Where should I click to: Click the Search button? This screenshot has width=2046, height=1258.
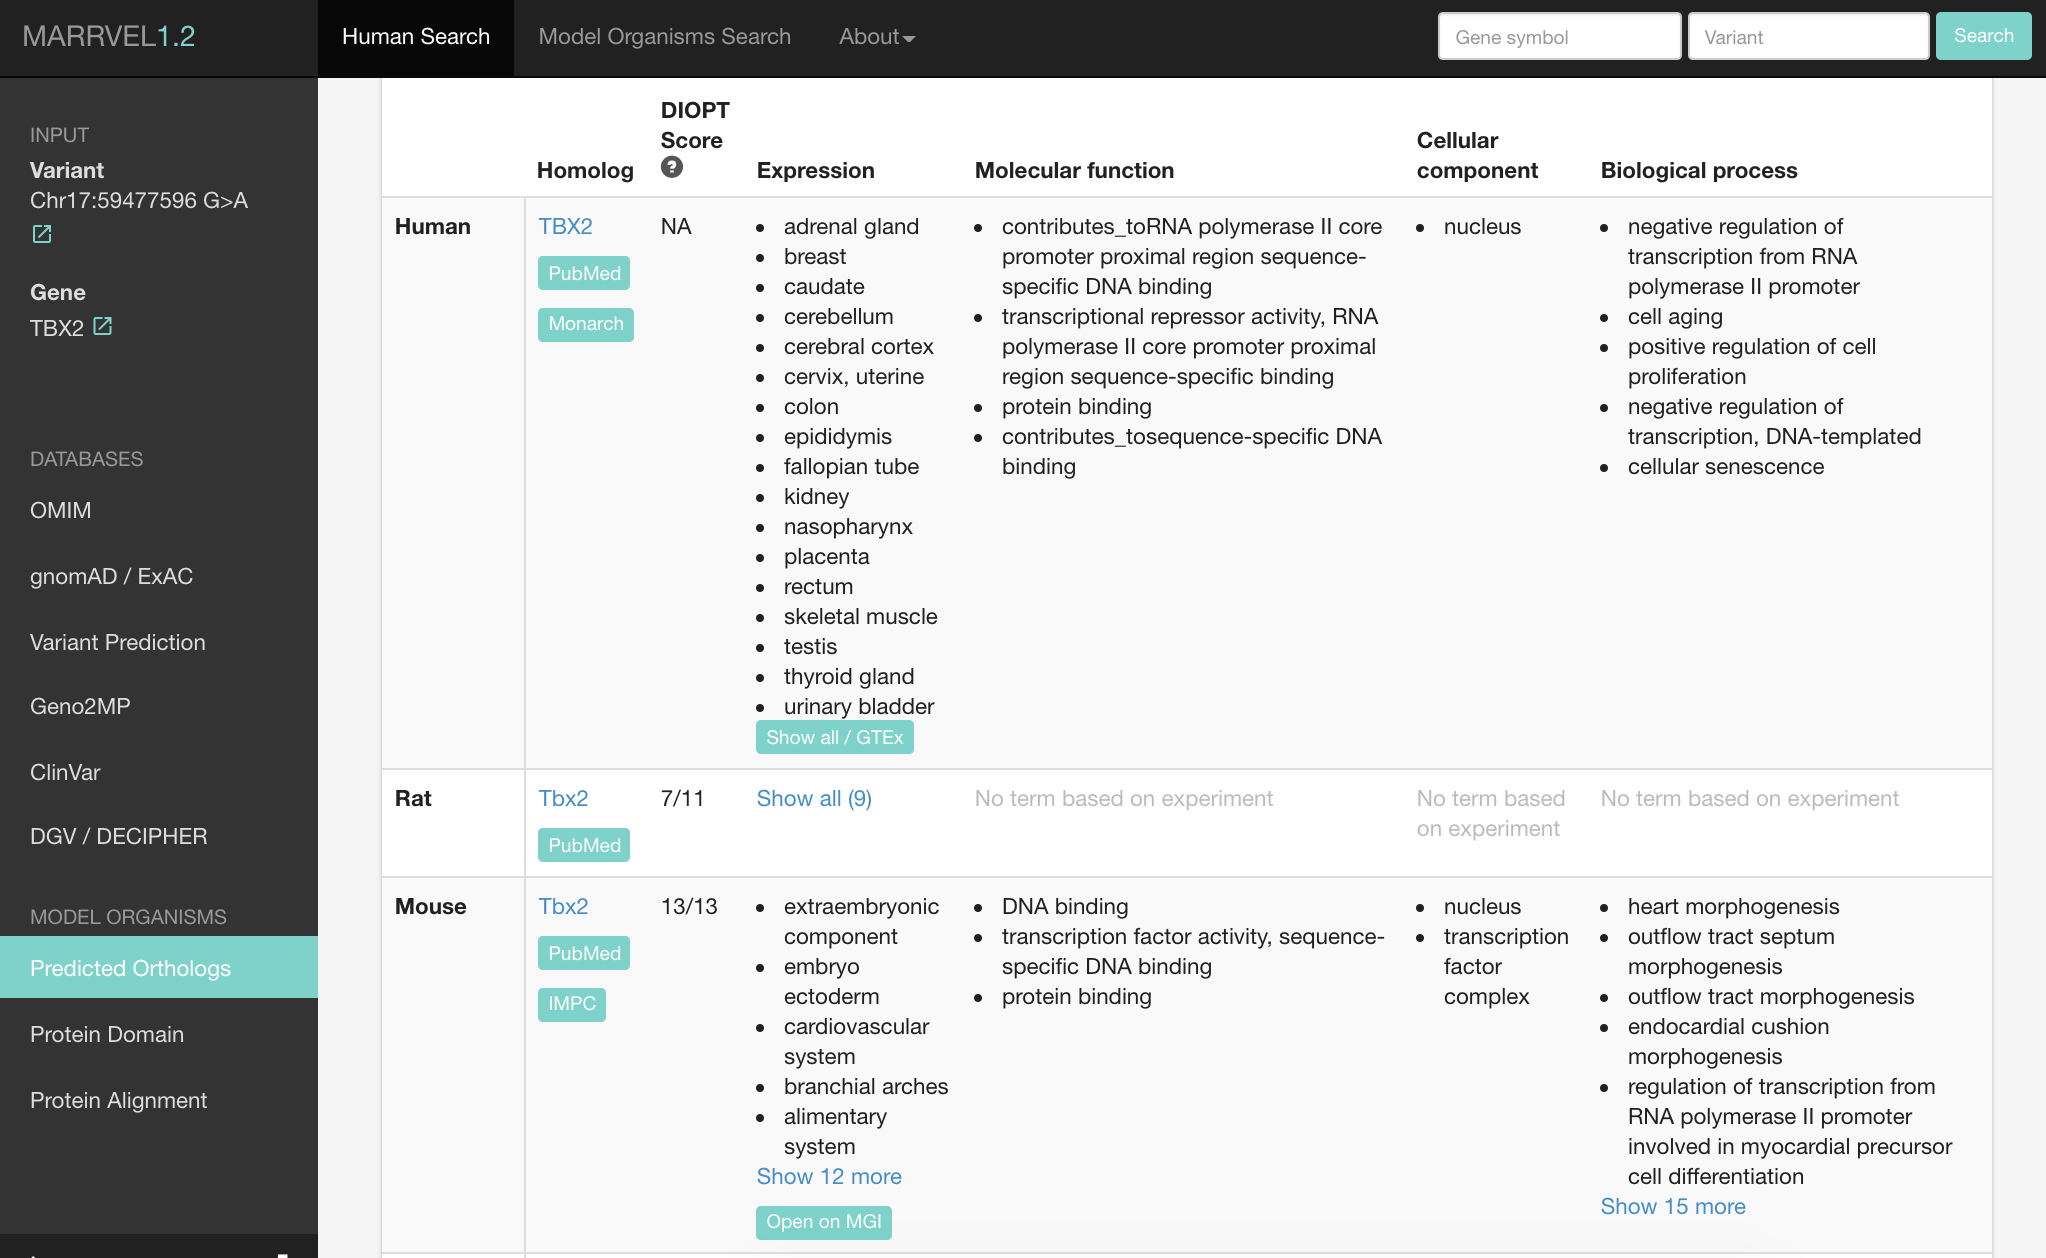pos(1982,36)
